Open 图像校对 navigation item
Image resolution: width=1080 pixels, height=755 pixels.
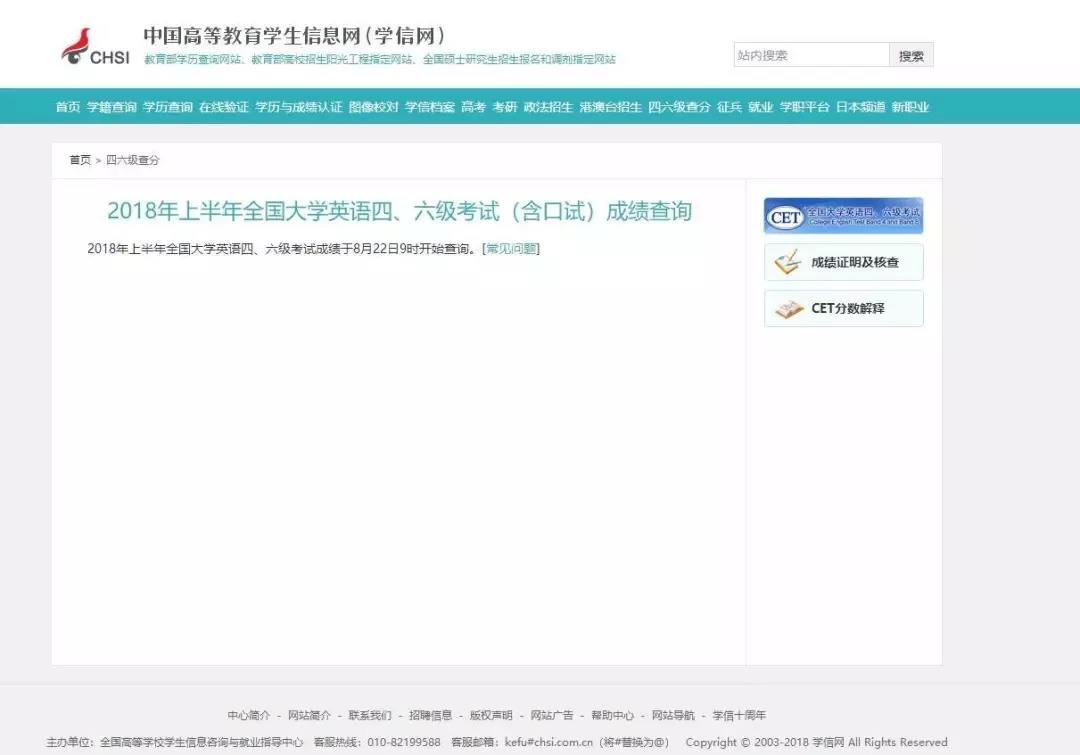tap(373, 107)
